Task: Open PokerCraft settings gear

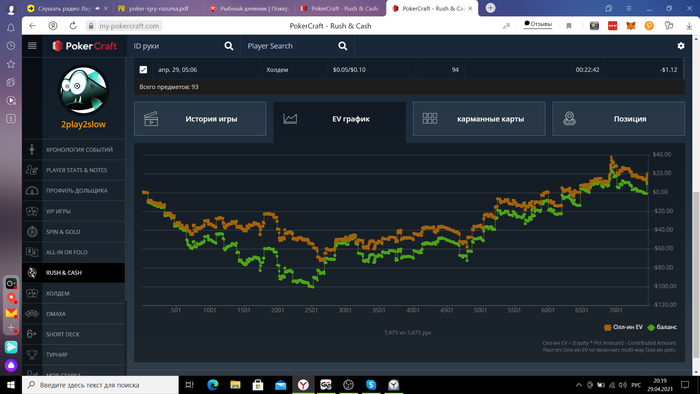Action: pyautogui.click(x=681, y=46)
